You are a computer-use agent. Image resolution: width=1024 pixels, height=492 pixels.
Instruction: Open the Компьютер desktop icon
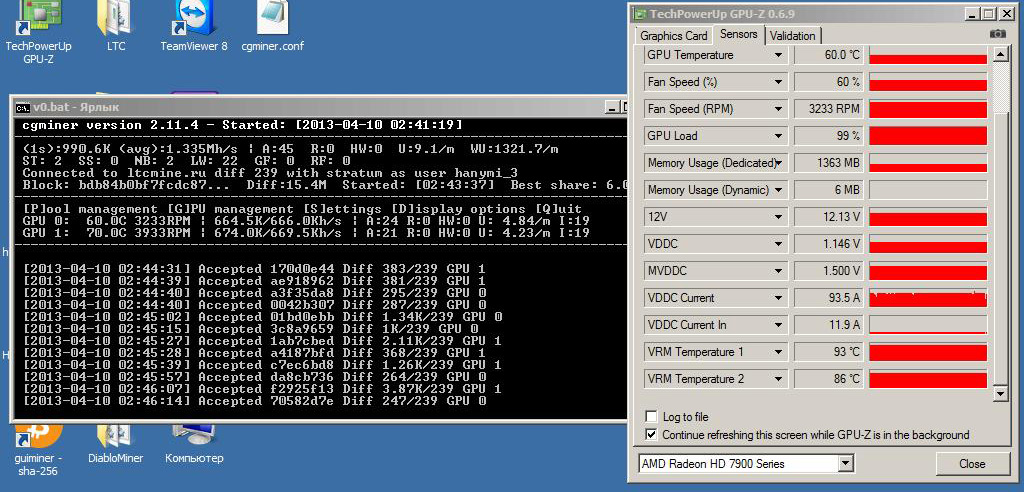pyautogui.click(x=194, y=444)
